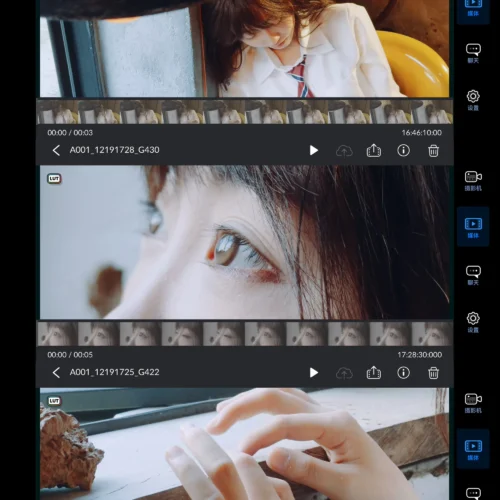The image size is (500, 500).
Task: Scrub the filmstrip under the eye close-up clip
Action: pyautogui.click(x=245, y=334)
